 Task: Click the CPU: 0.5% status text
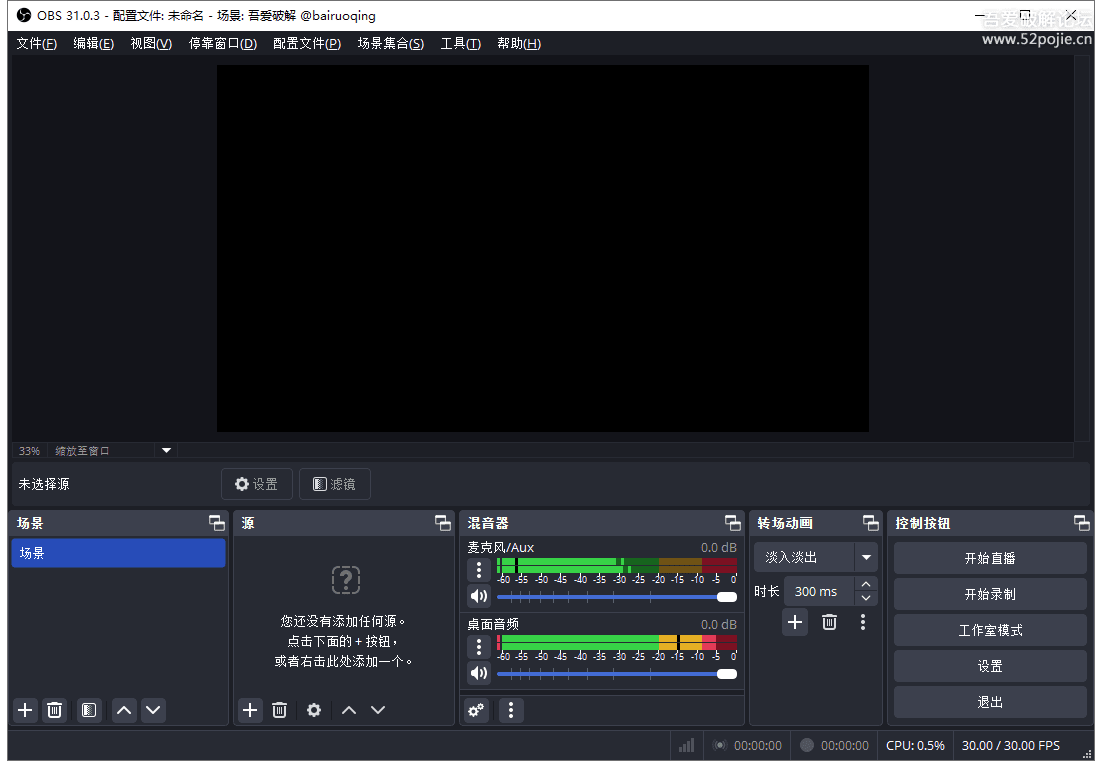(915, 746)
